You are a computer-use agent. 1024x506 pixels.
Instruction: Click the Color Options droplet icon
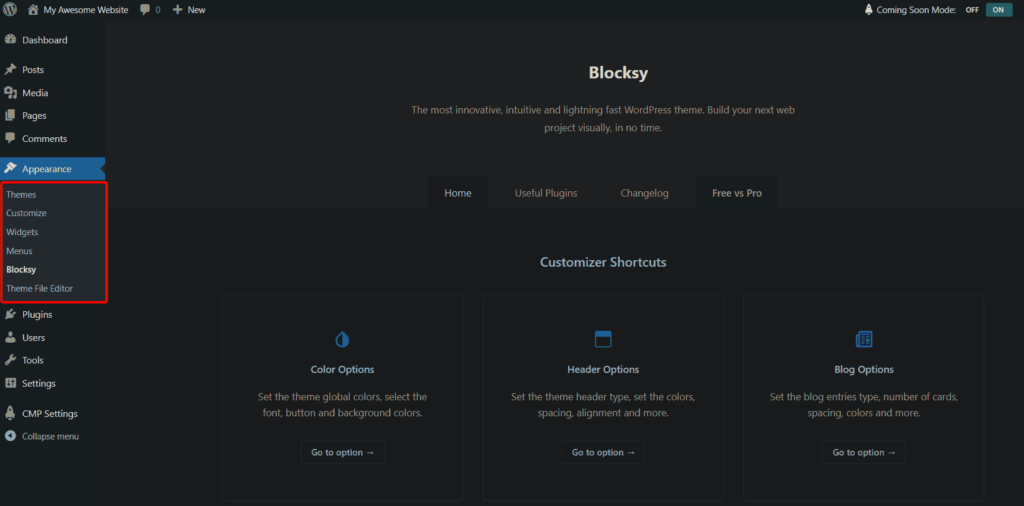pos(342,340)
